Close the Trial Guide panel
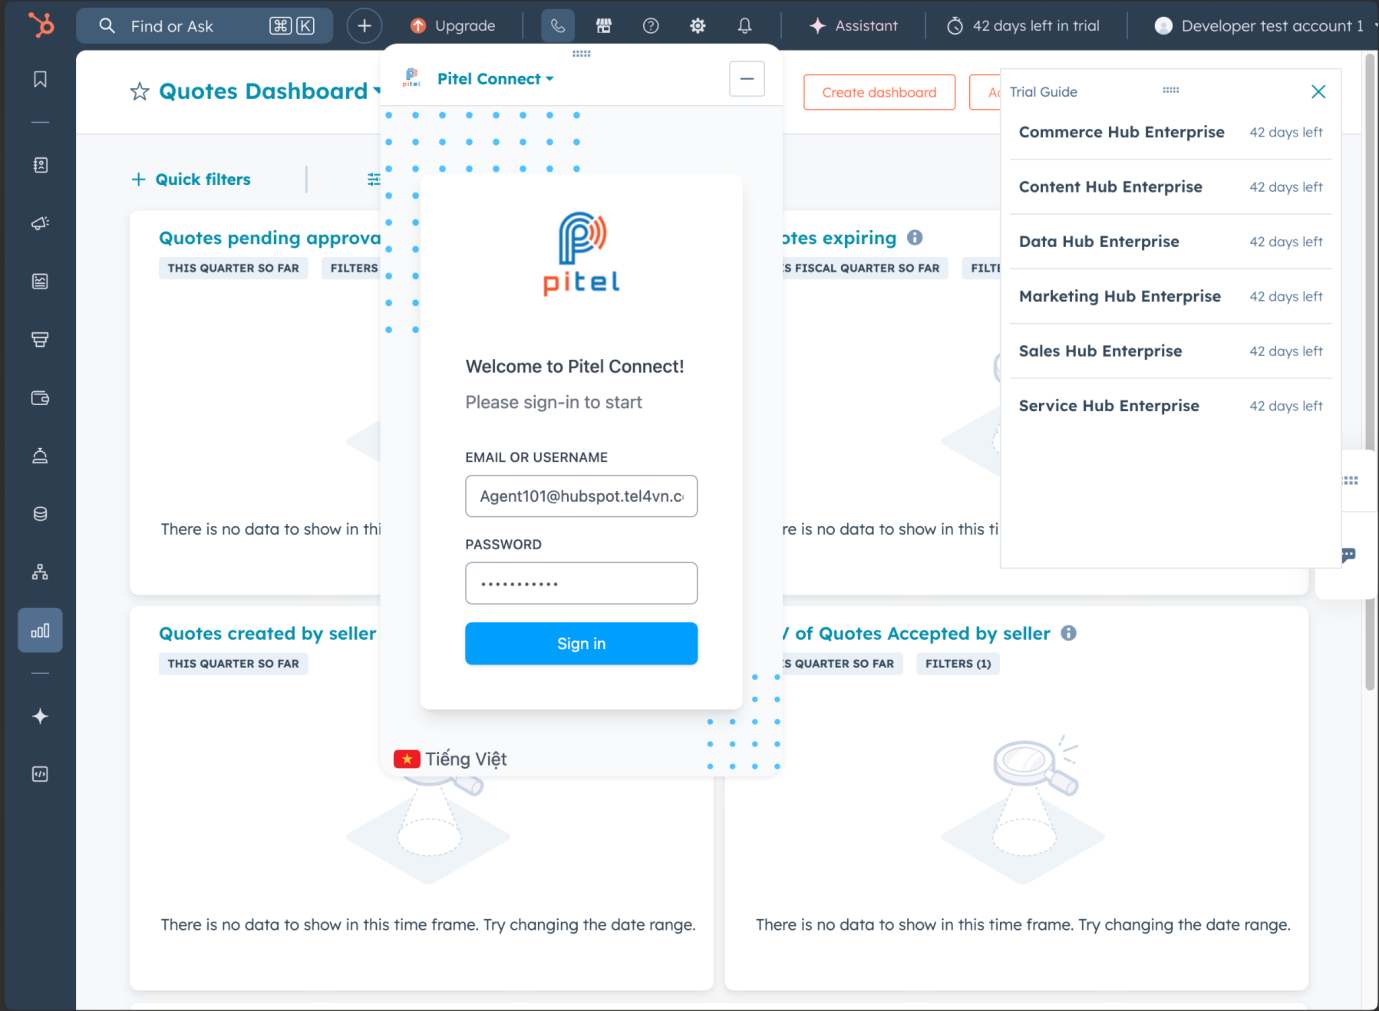 tap(1318, 92)
